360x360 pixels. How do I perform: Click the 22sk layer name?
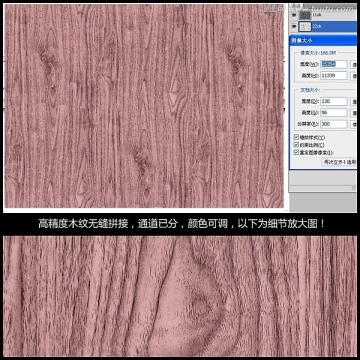[x=317, y=26]
